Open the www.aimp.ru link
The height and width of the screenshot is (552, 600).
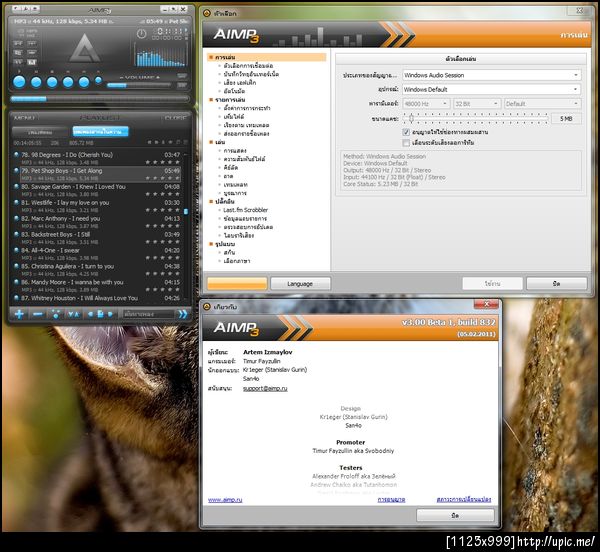point(225,500)
